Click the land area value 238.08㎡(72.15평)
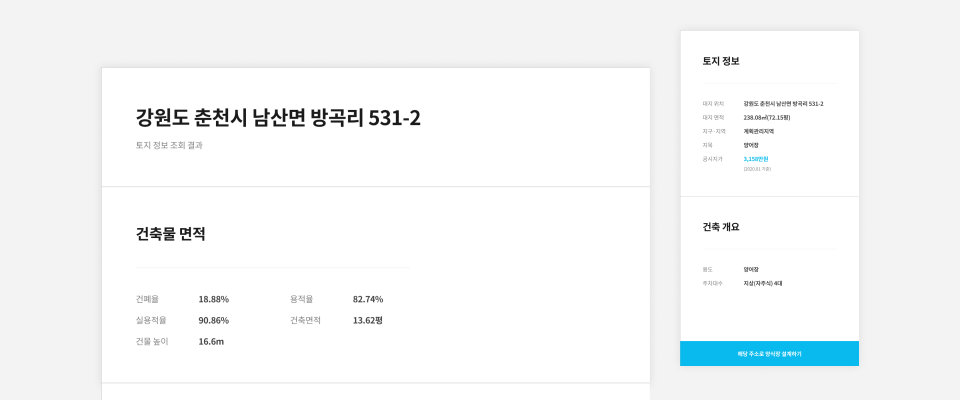The height and width of the screenshot is (400, 960). coord(767,118)
